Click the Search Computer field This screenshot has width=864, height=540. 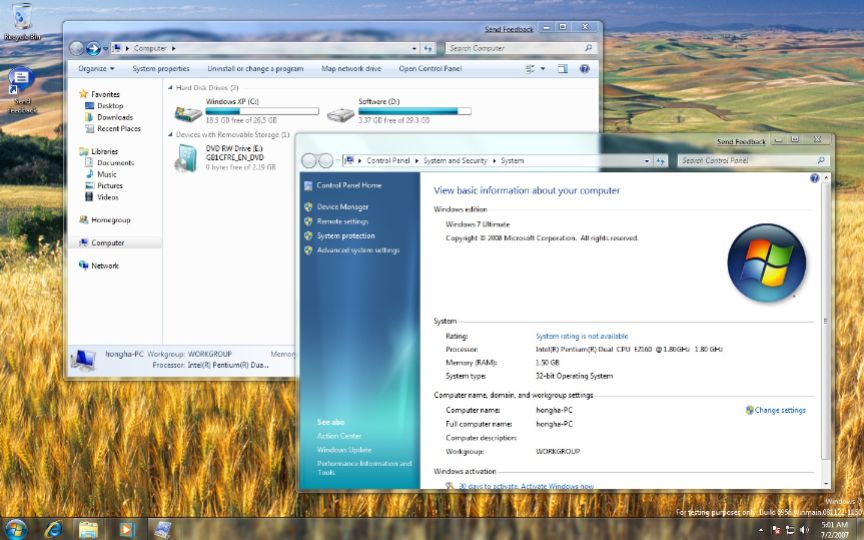[x=520, y=48]
